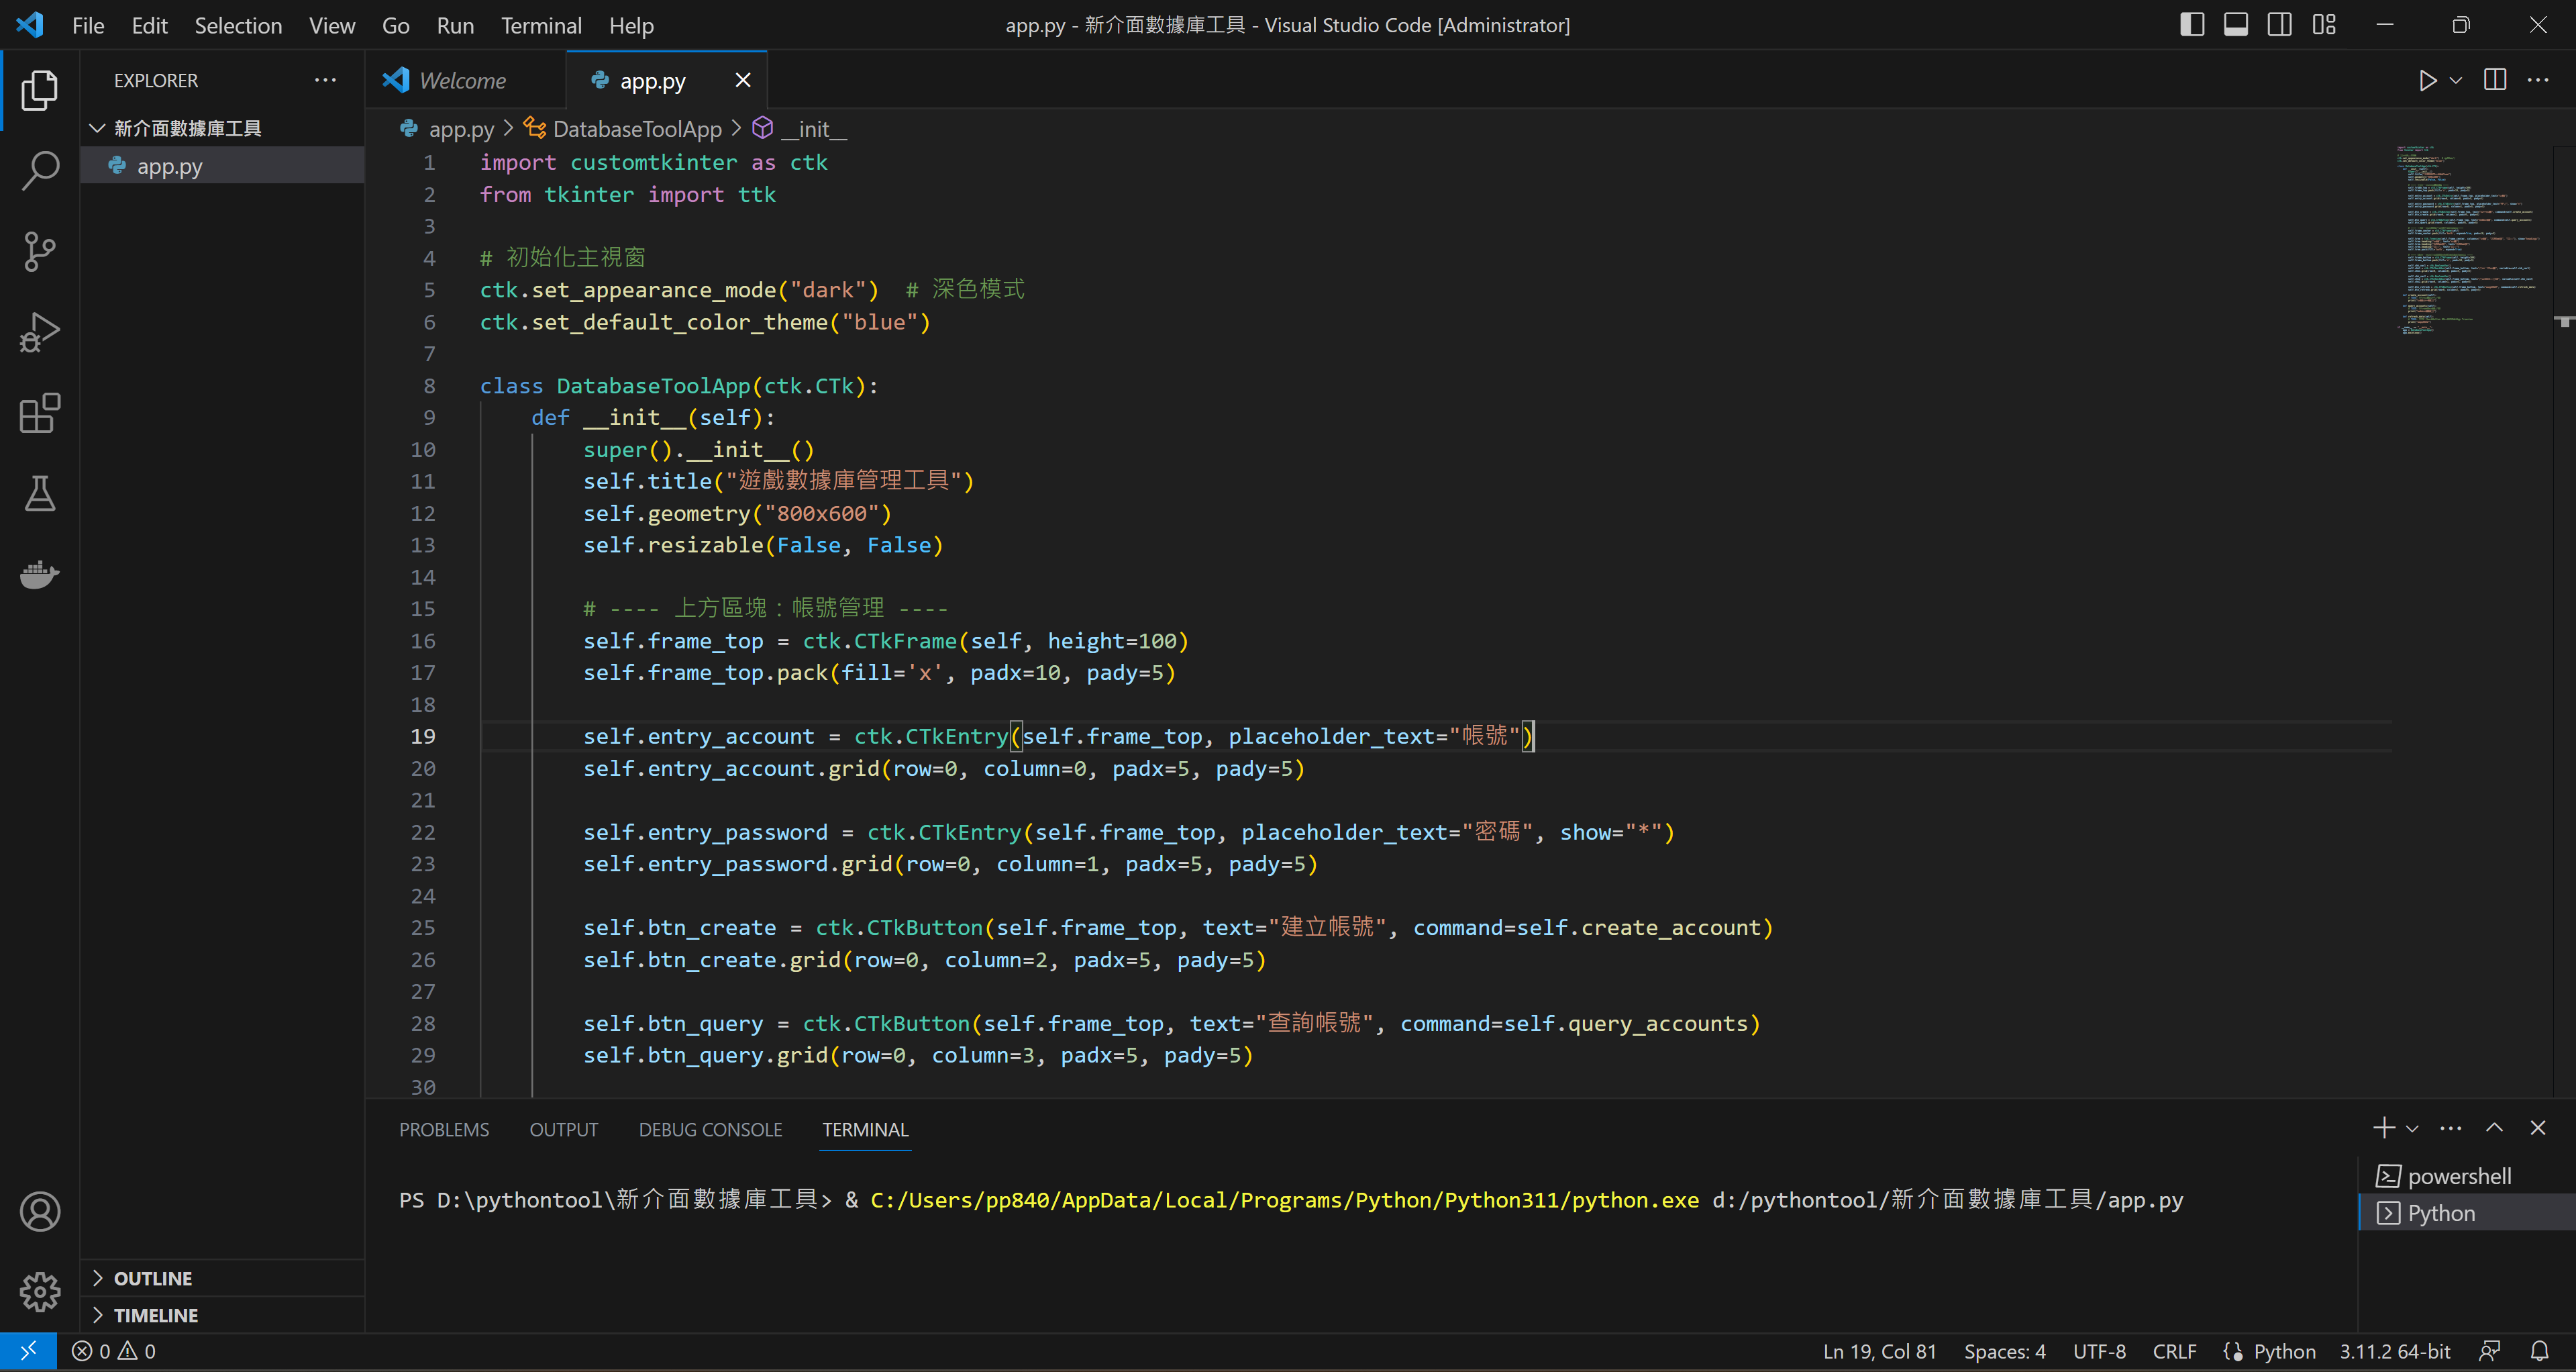Click the Remote window status icon
The height and width of the screenshot is (1372, 2576).
click(28, 1351)
